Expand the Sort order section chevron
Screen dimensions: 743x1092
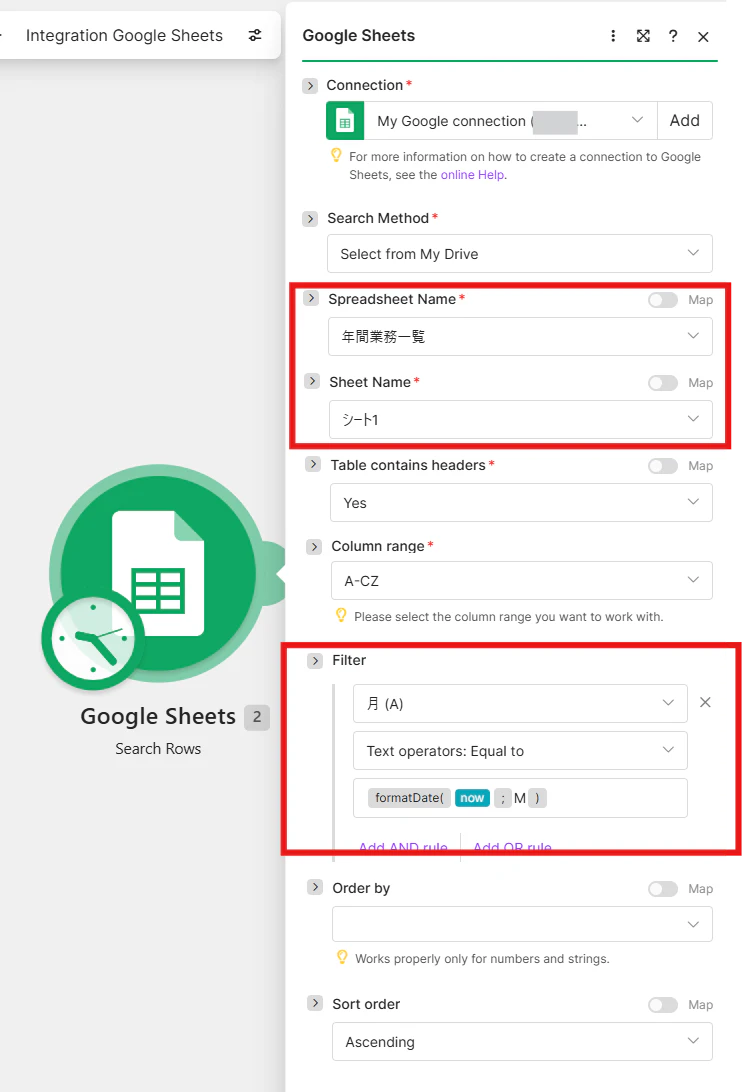point(315,1004)
